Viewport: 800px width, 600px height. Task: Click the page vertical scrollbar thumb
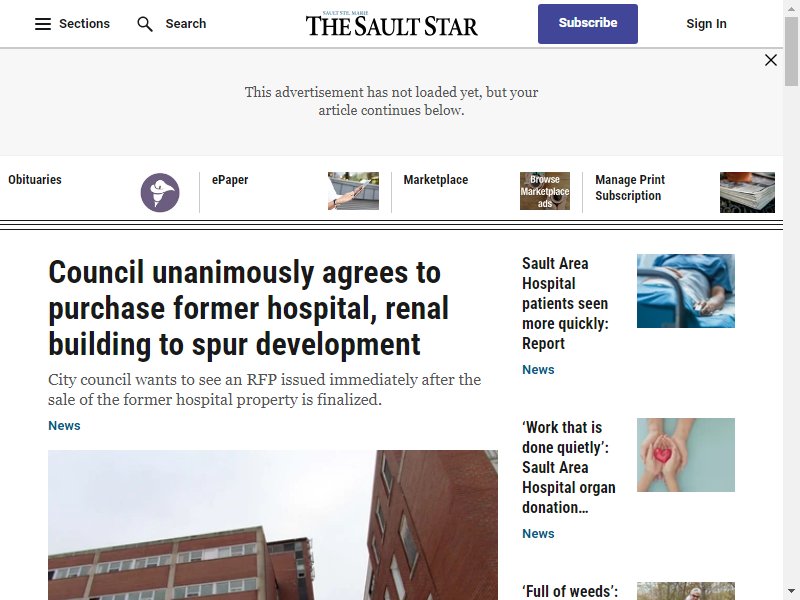[x=791, y=50]
